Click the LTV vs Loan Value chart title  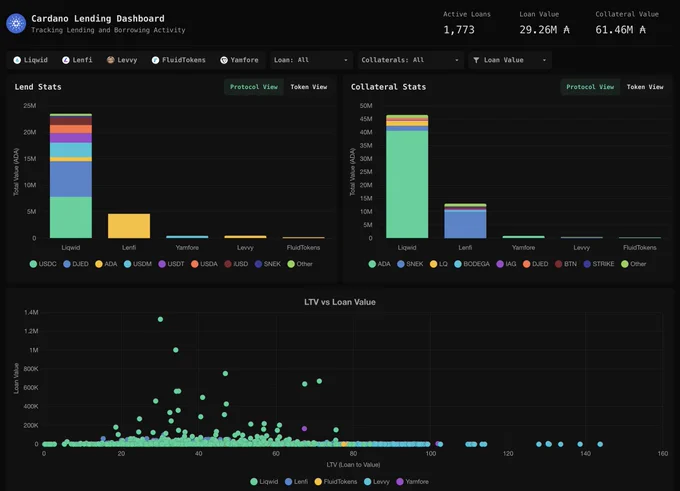340,302
